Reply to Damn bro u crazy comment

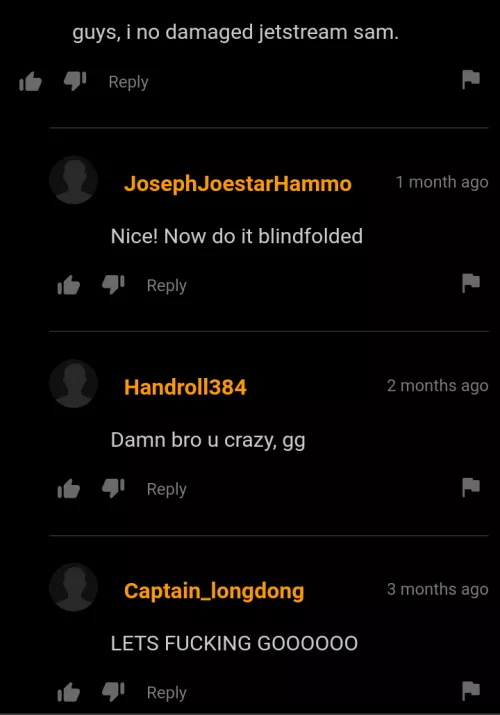166,489
